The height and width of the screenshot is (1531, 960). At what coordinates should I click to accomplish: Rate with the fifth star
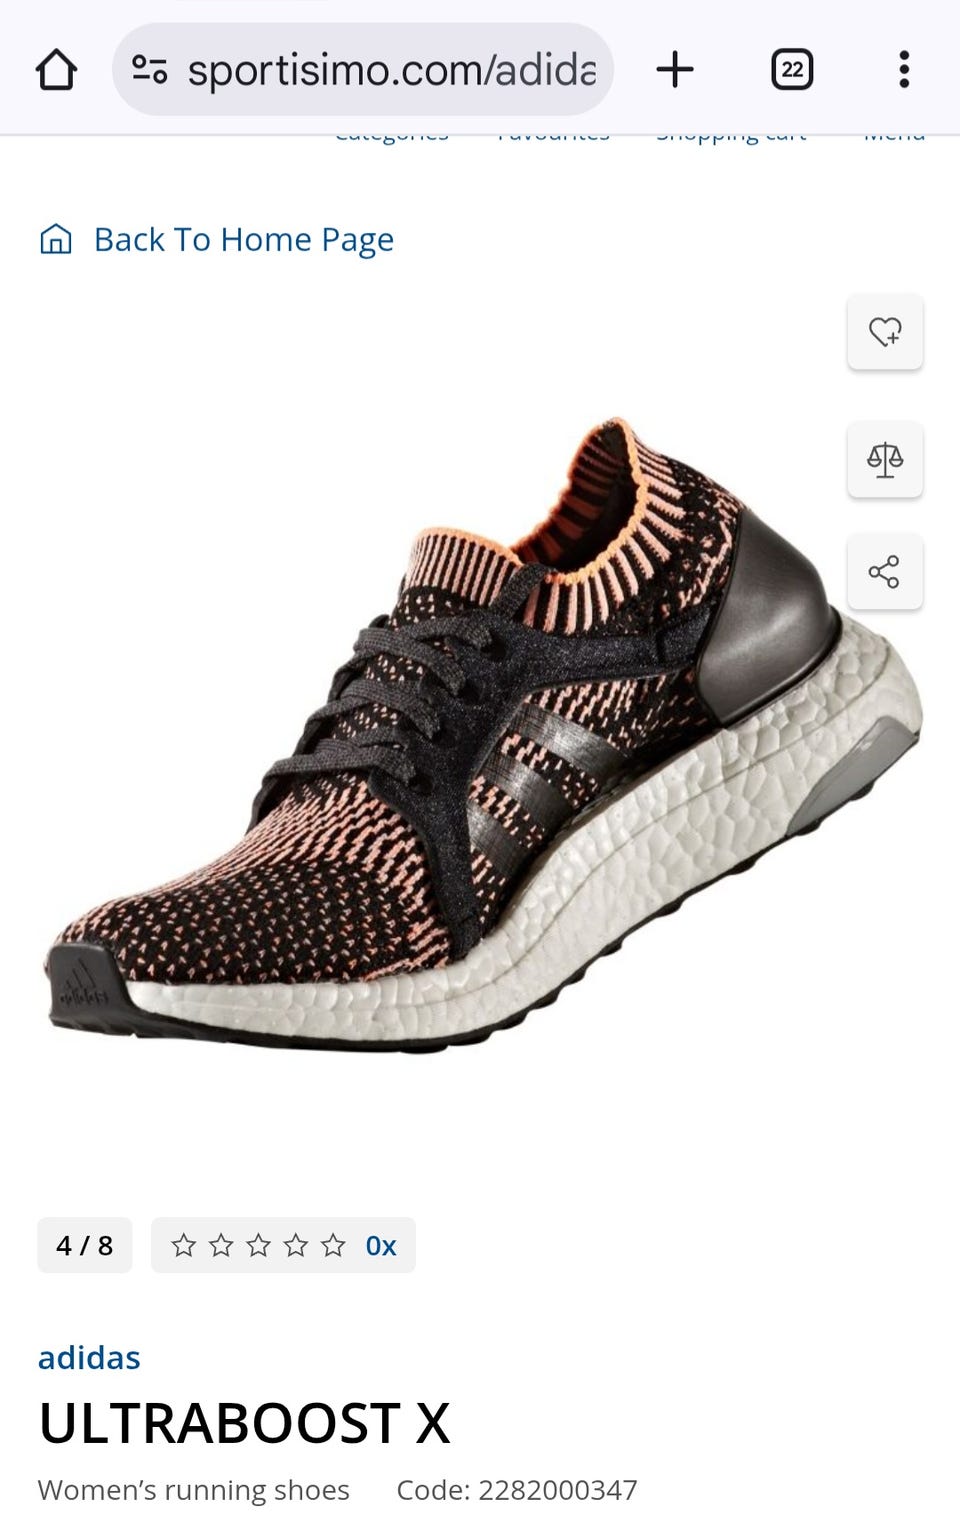click(333, 1245)
